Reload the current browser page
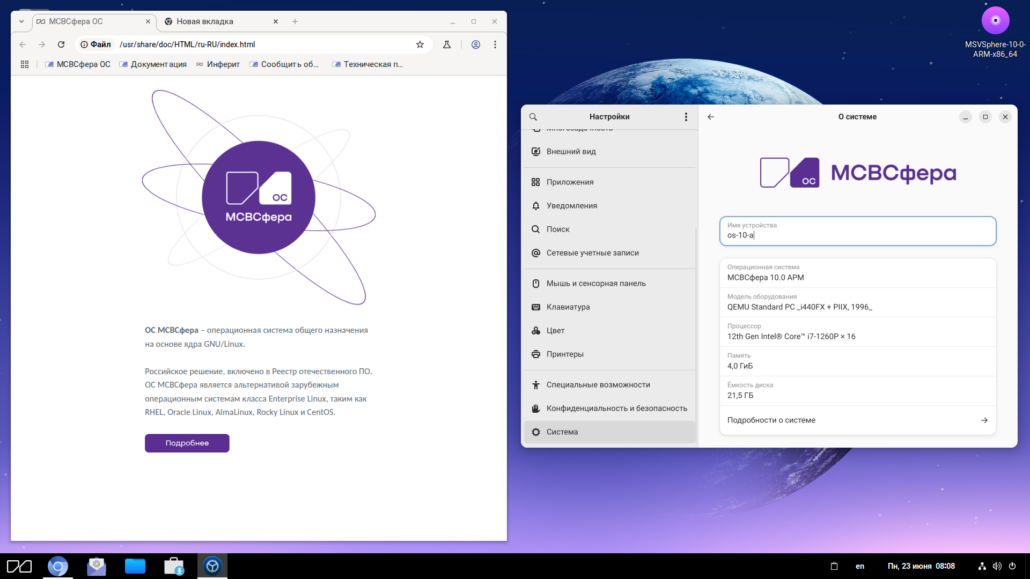The image size is (1030, 579). pyautogui.click(x=61, y=44)
